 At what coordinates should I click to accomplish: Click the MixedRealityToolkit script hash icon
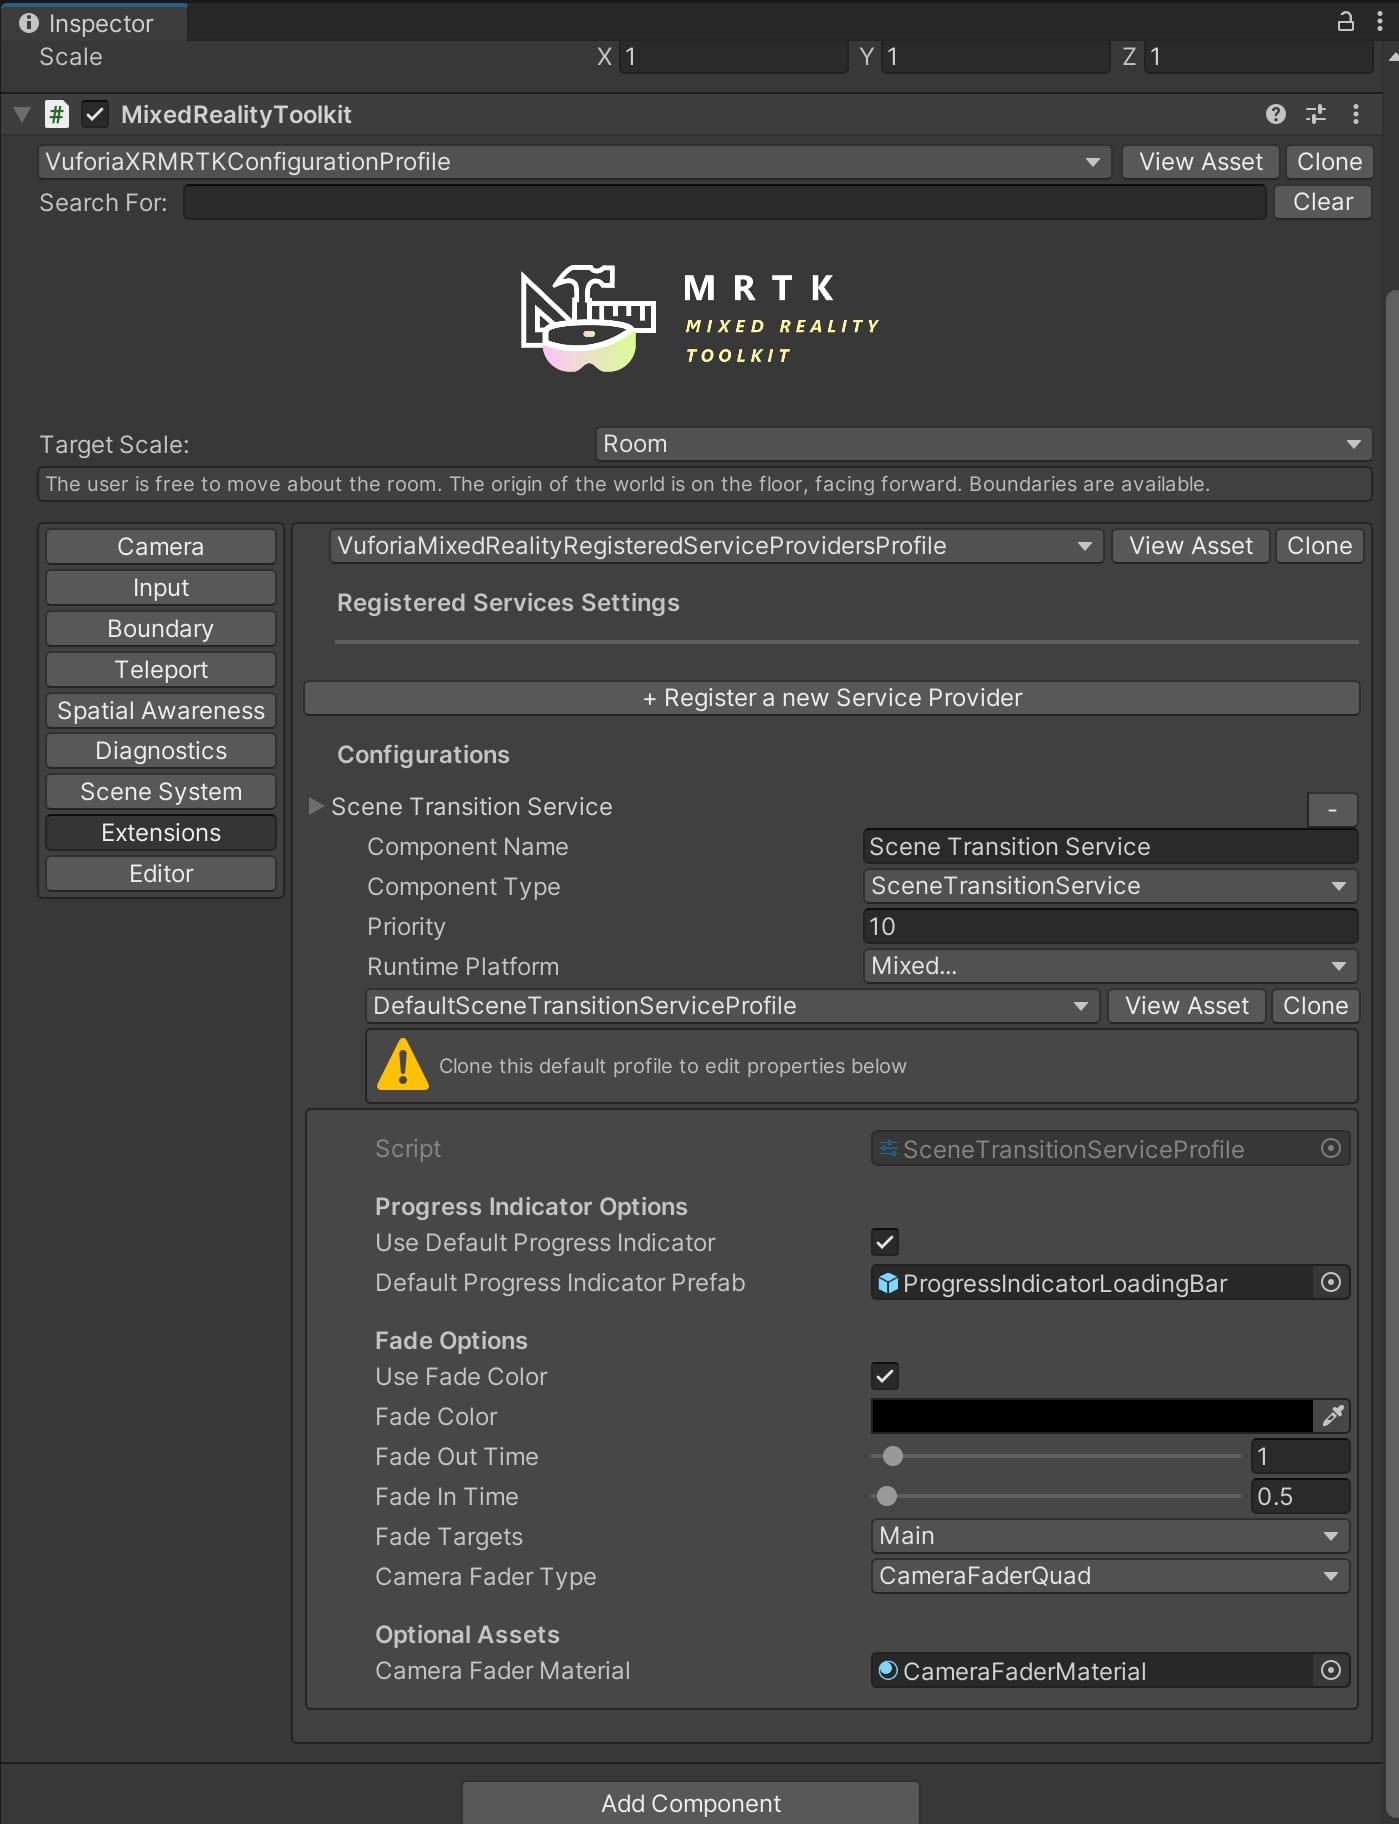tap(57, 114)
